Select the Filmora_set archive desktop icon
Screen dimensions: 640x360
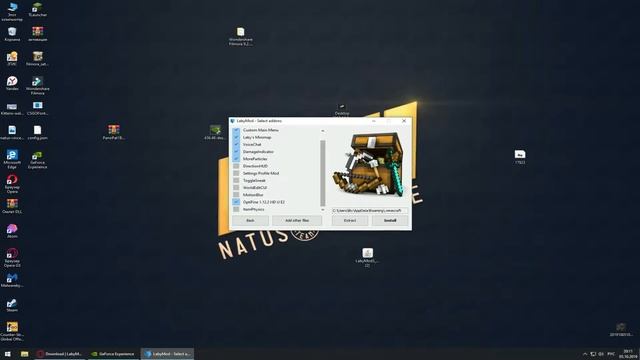tap(38, 59)
